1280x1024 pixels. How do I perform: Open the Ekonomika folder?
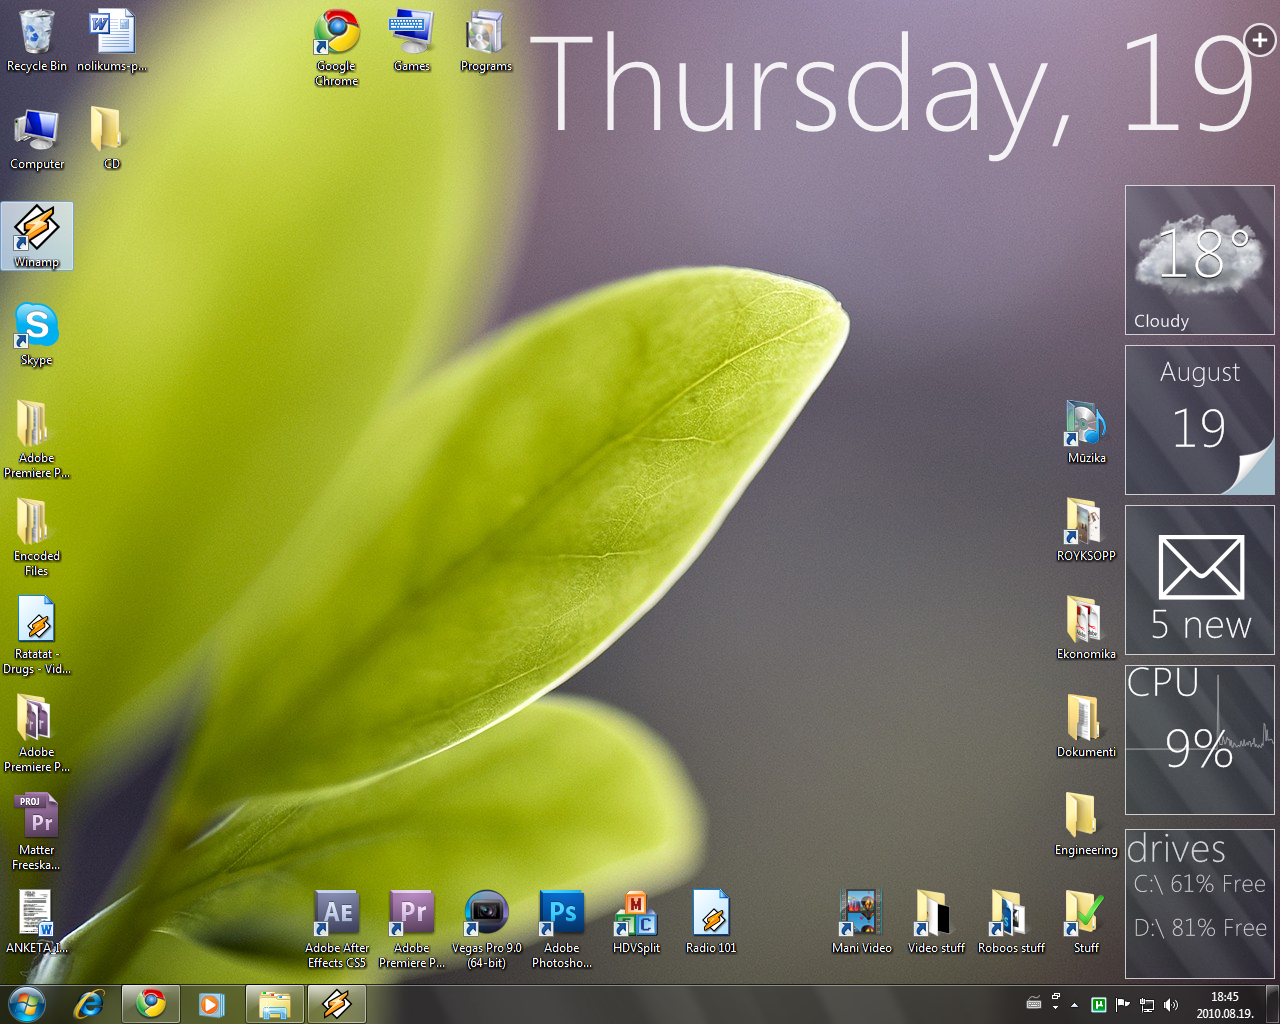(1086, 628)
